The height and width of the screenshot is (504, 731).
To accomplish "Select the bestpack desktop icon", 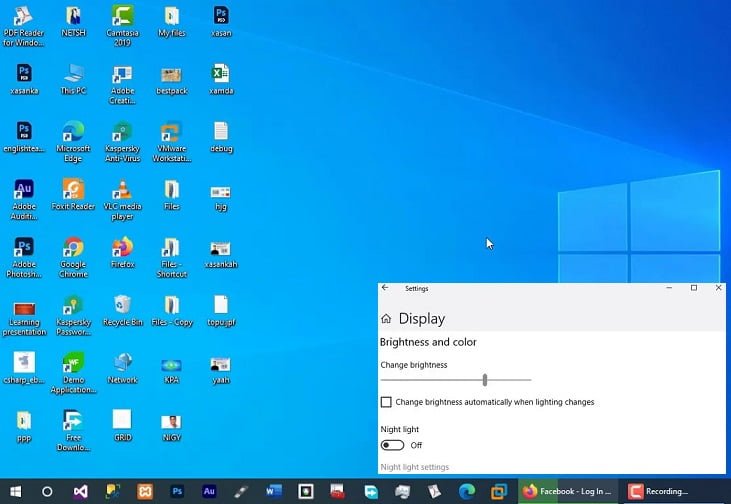I will coord(172,80).
